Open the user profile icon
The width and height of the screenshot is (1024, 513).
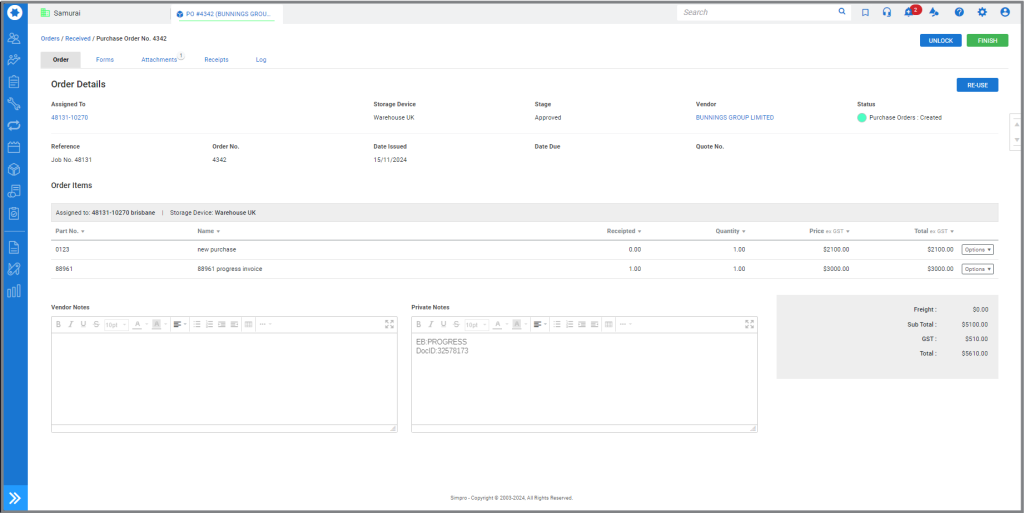pos(1004,12)
